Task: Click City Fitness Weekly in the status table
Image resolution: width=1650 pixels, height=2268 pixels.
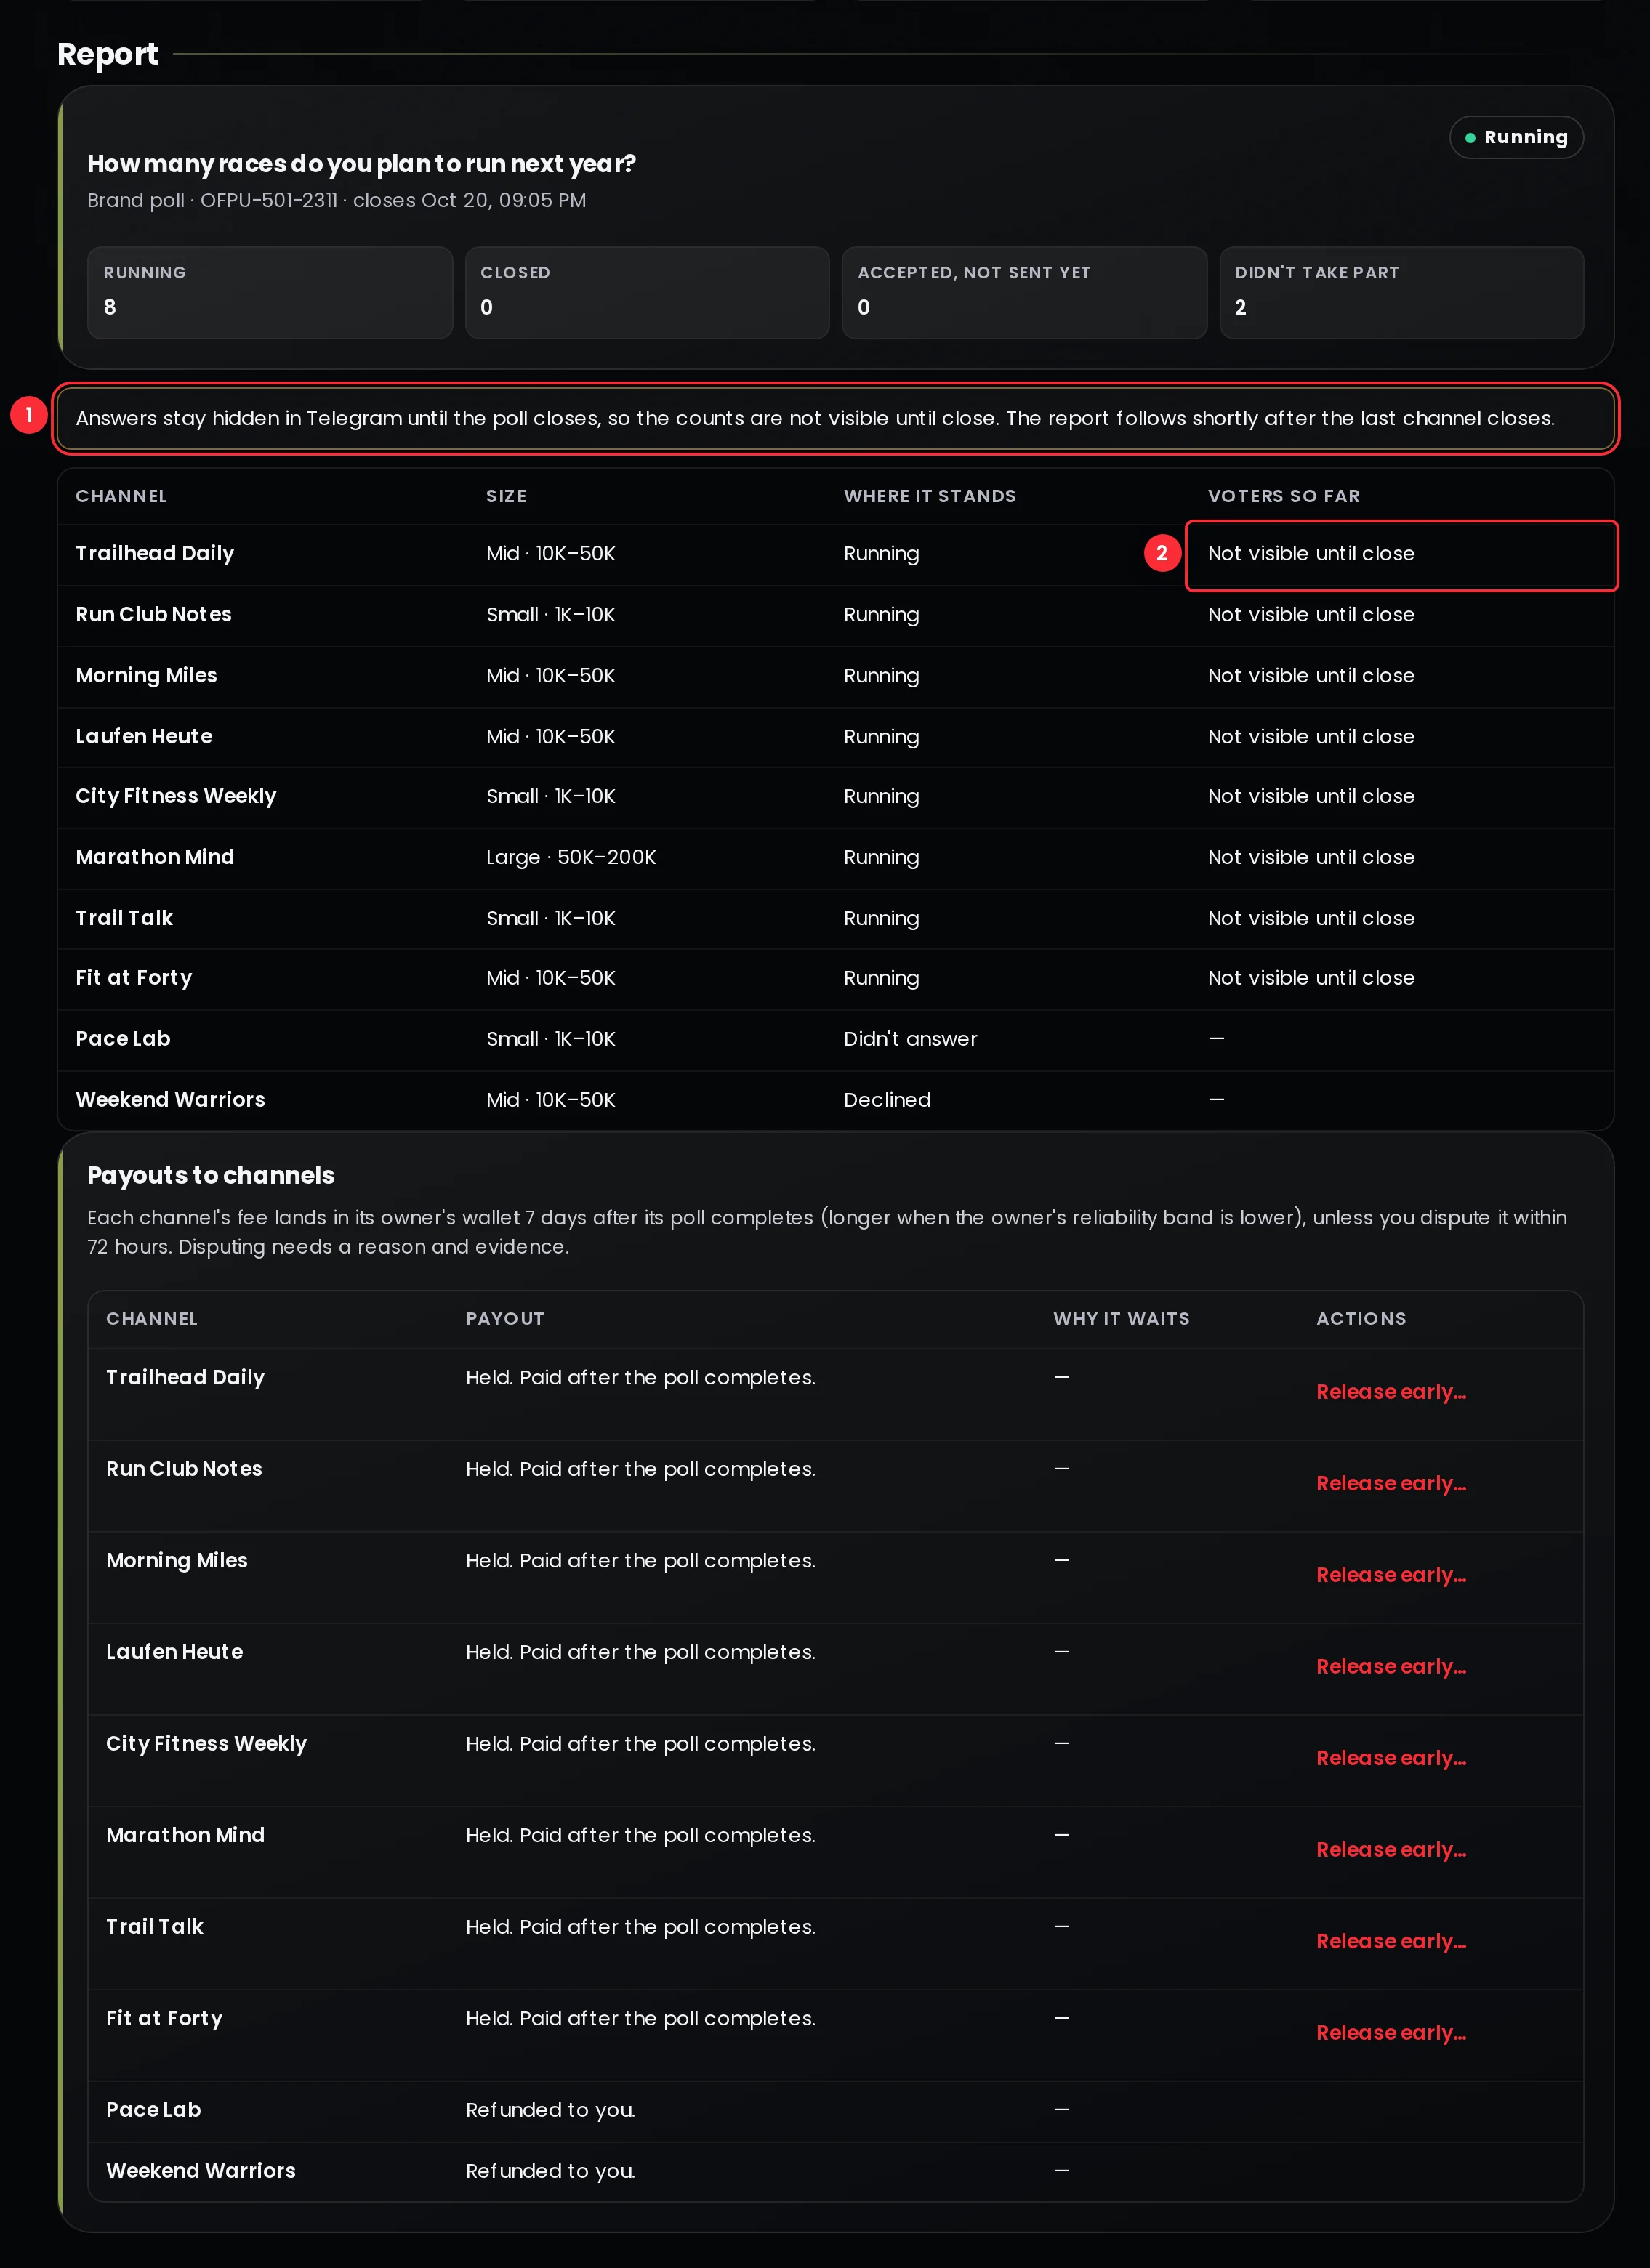Action: point(176,797)
